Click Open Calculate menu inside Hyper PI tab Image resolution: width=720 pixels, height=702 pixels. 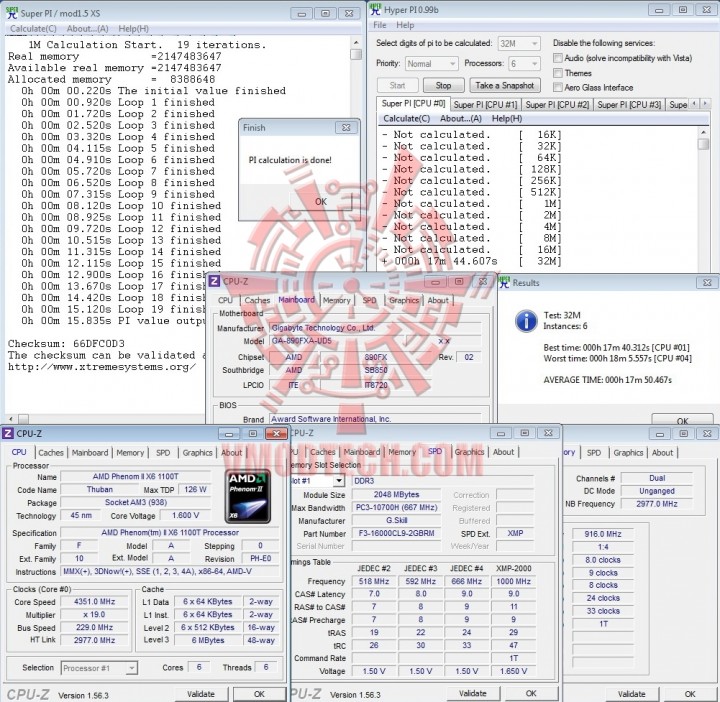click(406, 118)
